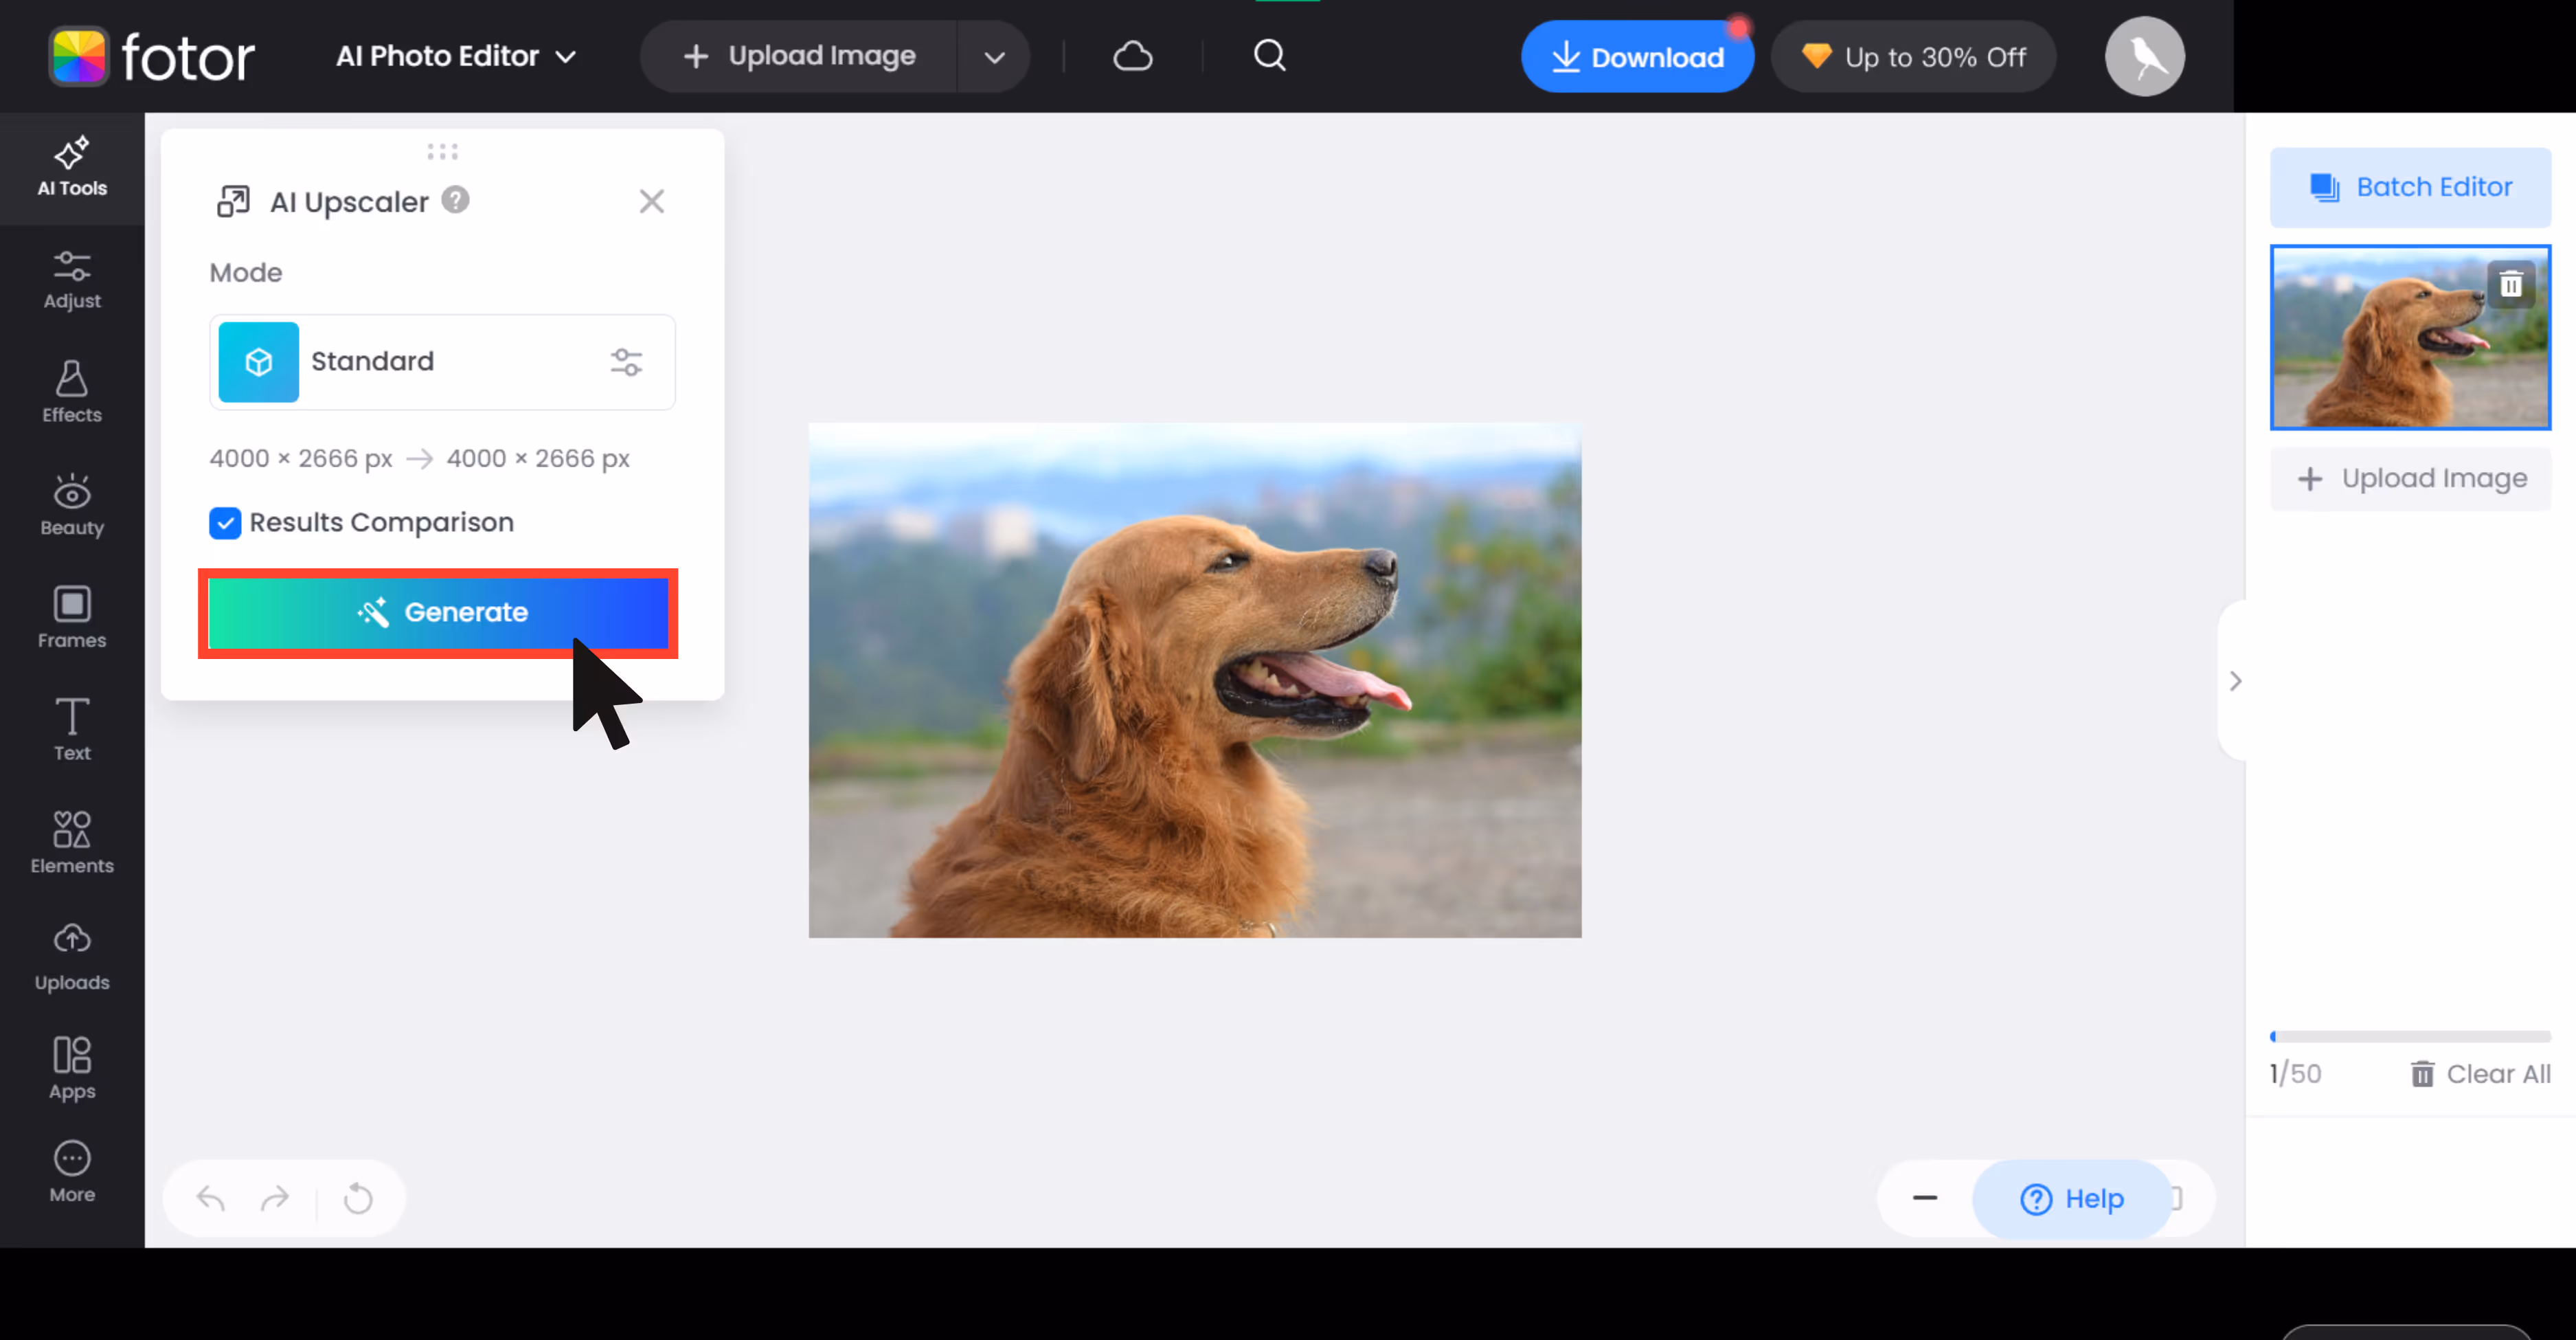Open the Beauty tools

click(x=72, y=506)
